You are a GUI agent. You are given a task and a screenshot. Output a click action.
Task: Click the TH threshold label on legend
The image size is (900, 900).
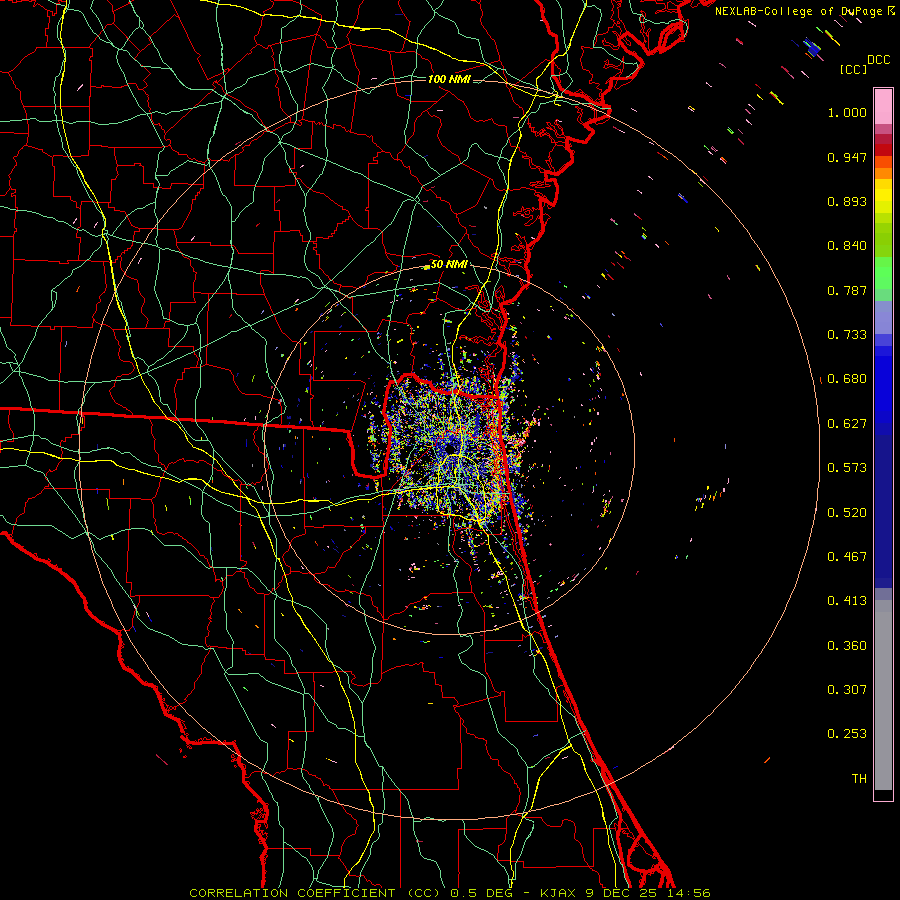coord(859,779)
